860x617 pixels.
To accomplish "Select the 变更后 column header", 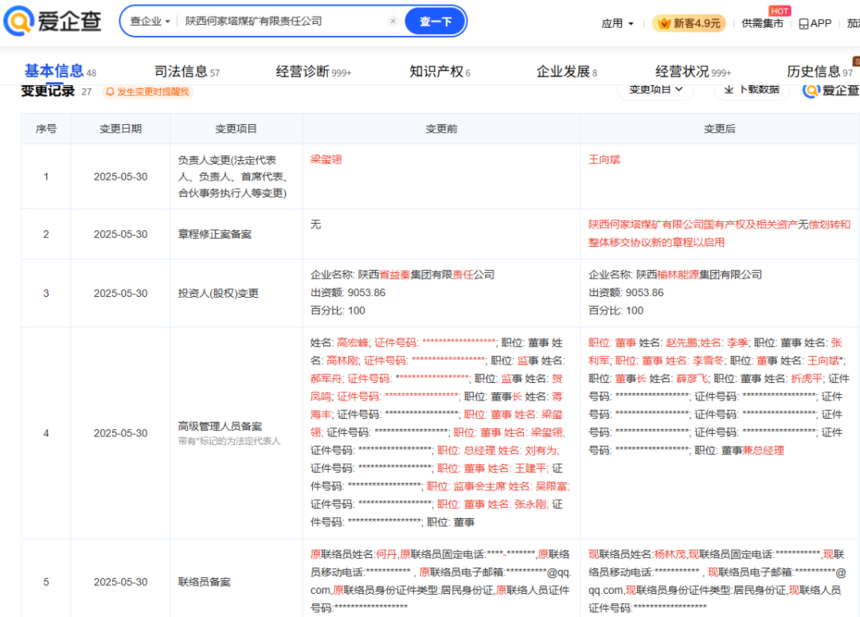I will click(x=719, y=128).
